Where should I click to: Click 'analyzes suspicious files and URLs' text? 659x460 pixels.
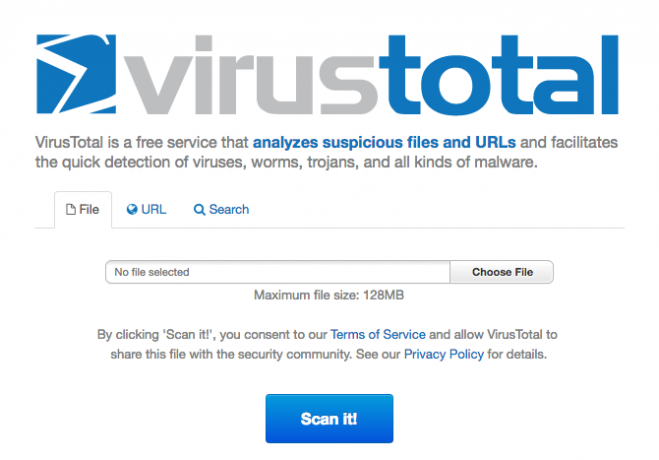click(384, 142)
